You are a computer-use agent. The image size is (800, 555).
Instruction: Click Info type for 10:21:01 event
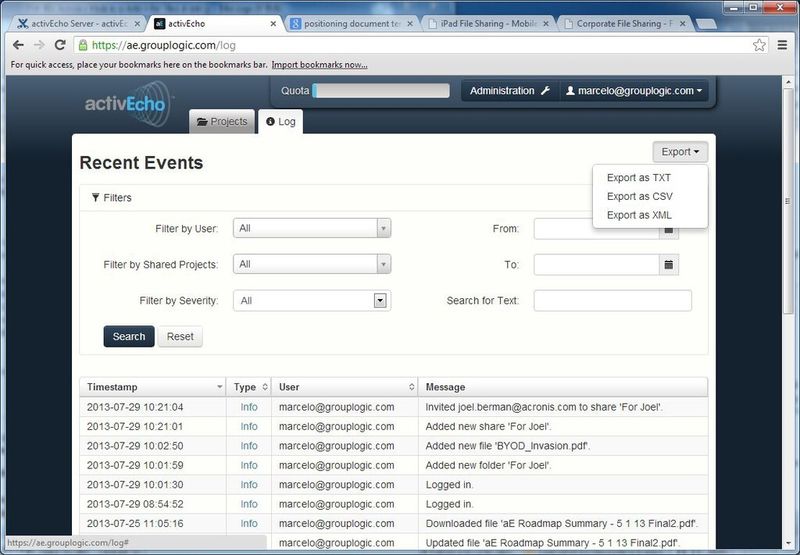coord(249,426)
